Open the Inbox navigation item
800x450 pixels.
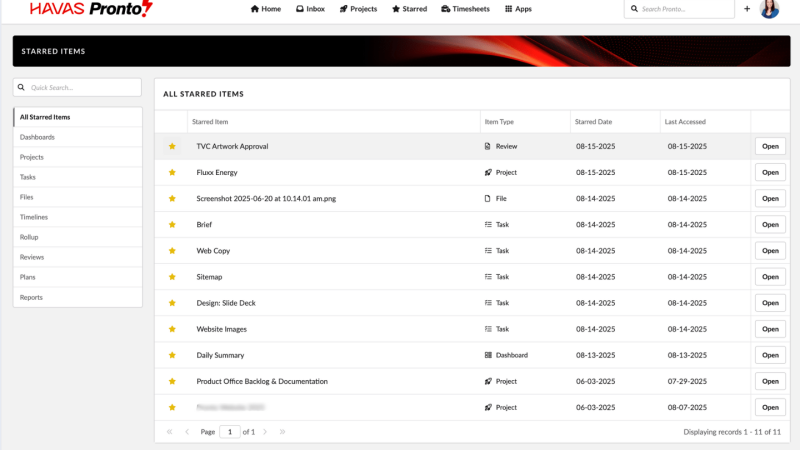[310, 9]
